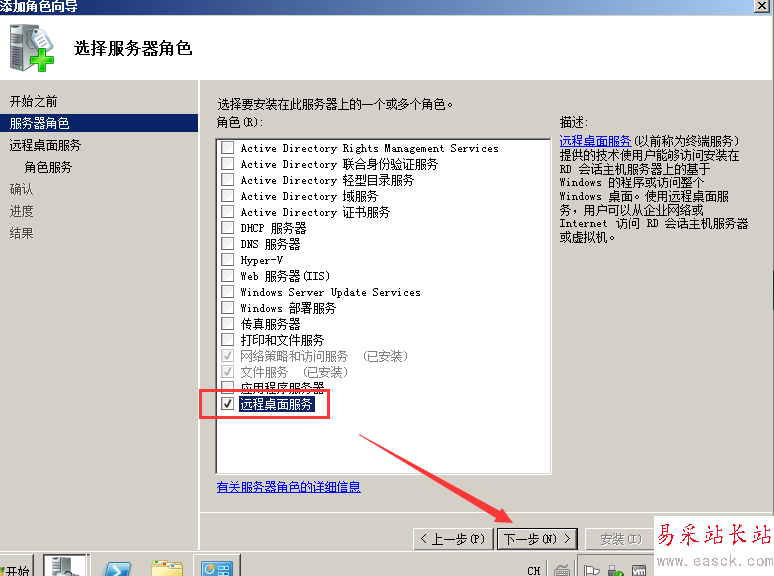Check the 打印和文件服务 role
The image size is (774, 576).
click(228, 340)
